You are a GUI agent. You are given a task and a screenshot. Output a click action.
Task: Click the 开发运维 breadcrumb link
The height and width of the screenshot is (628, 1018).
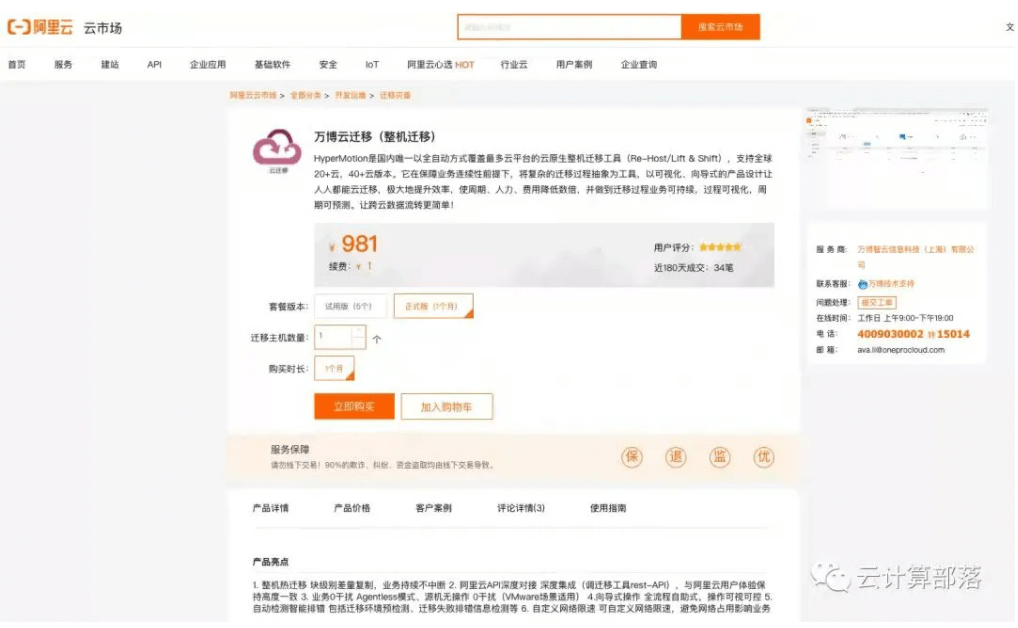[x=350, y=95]
